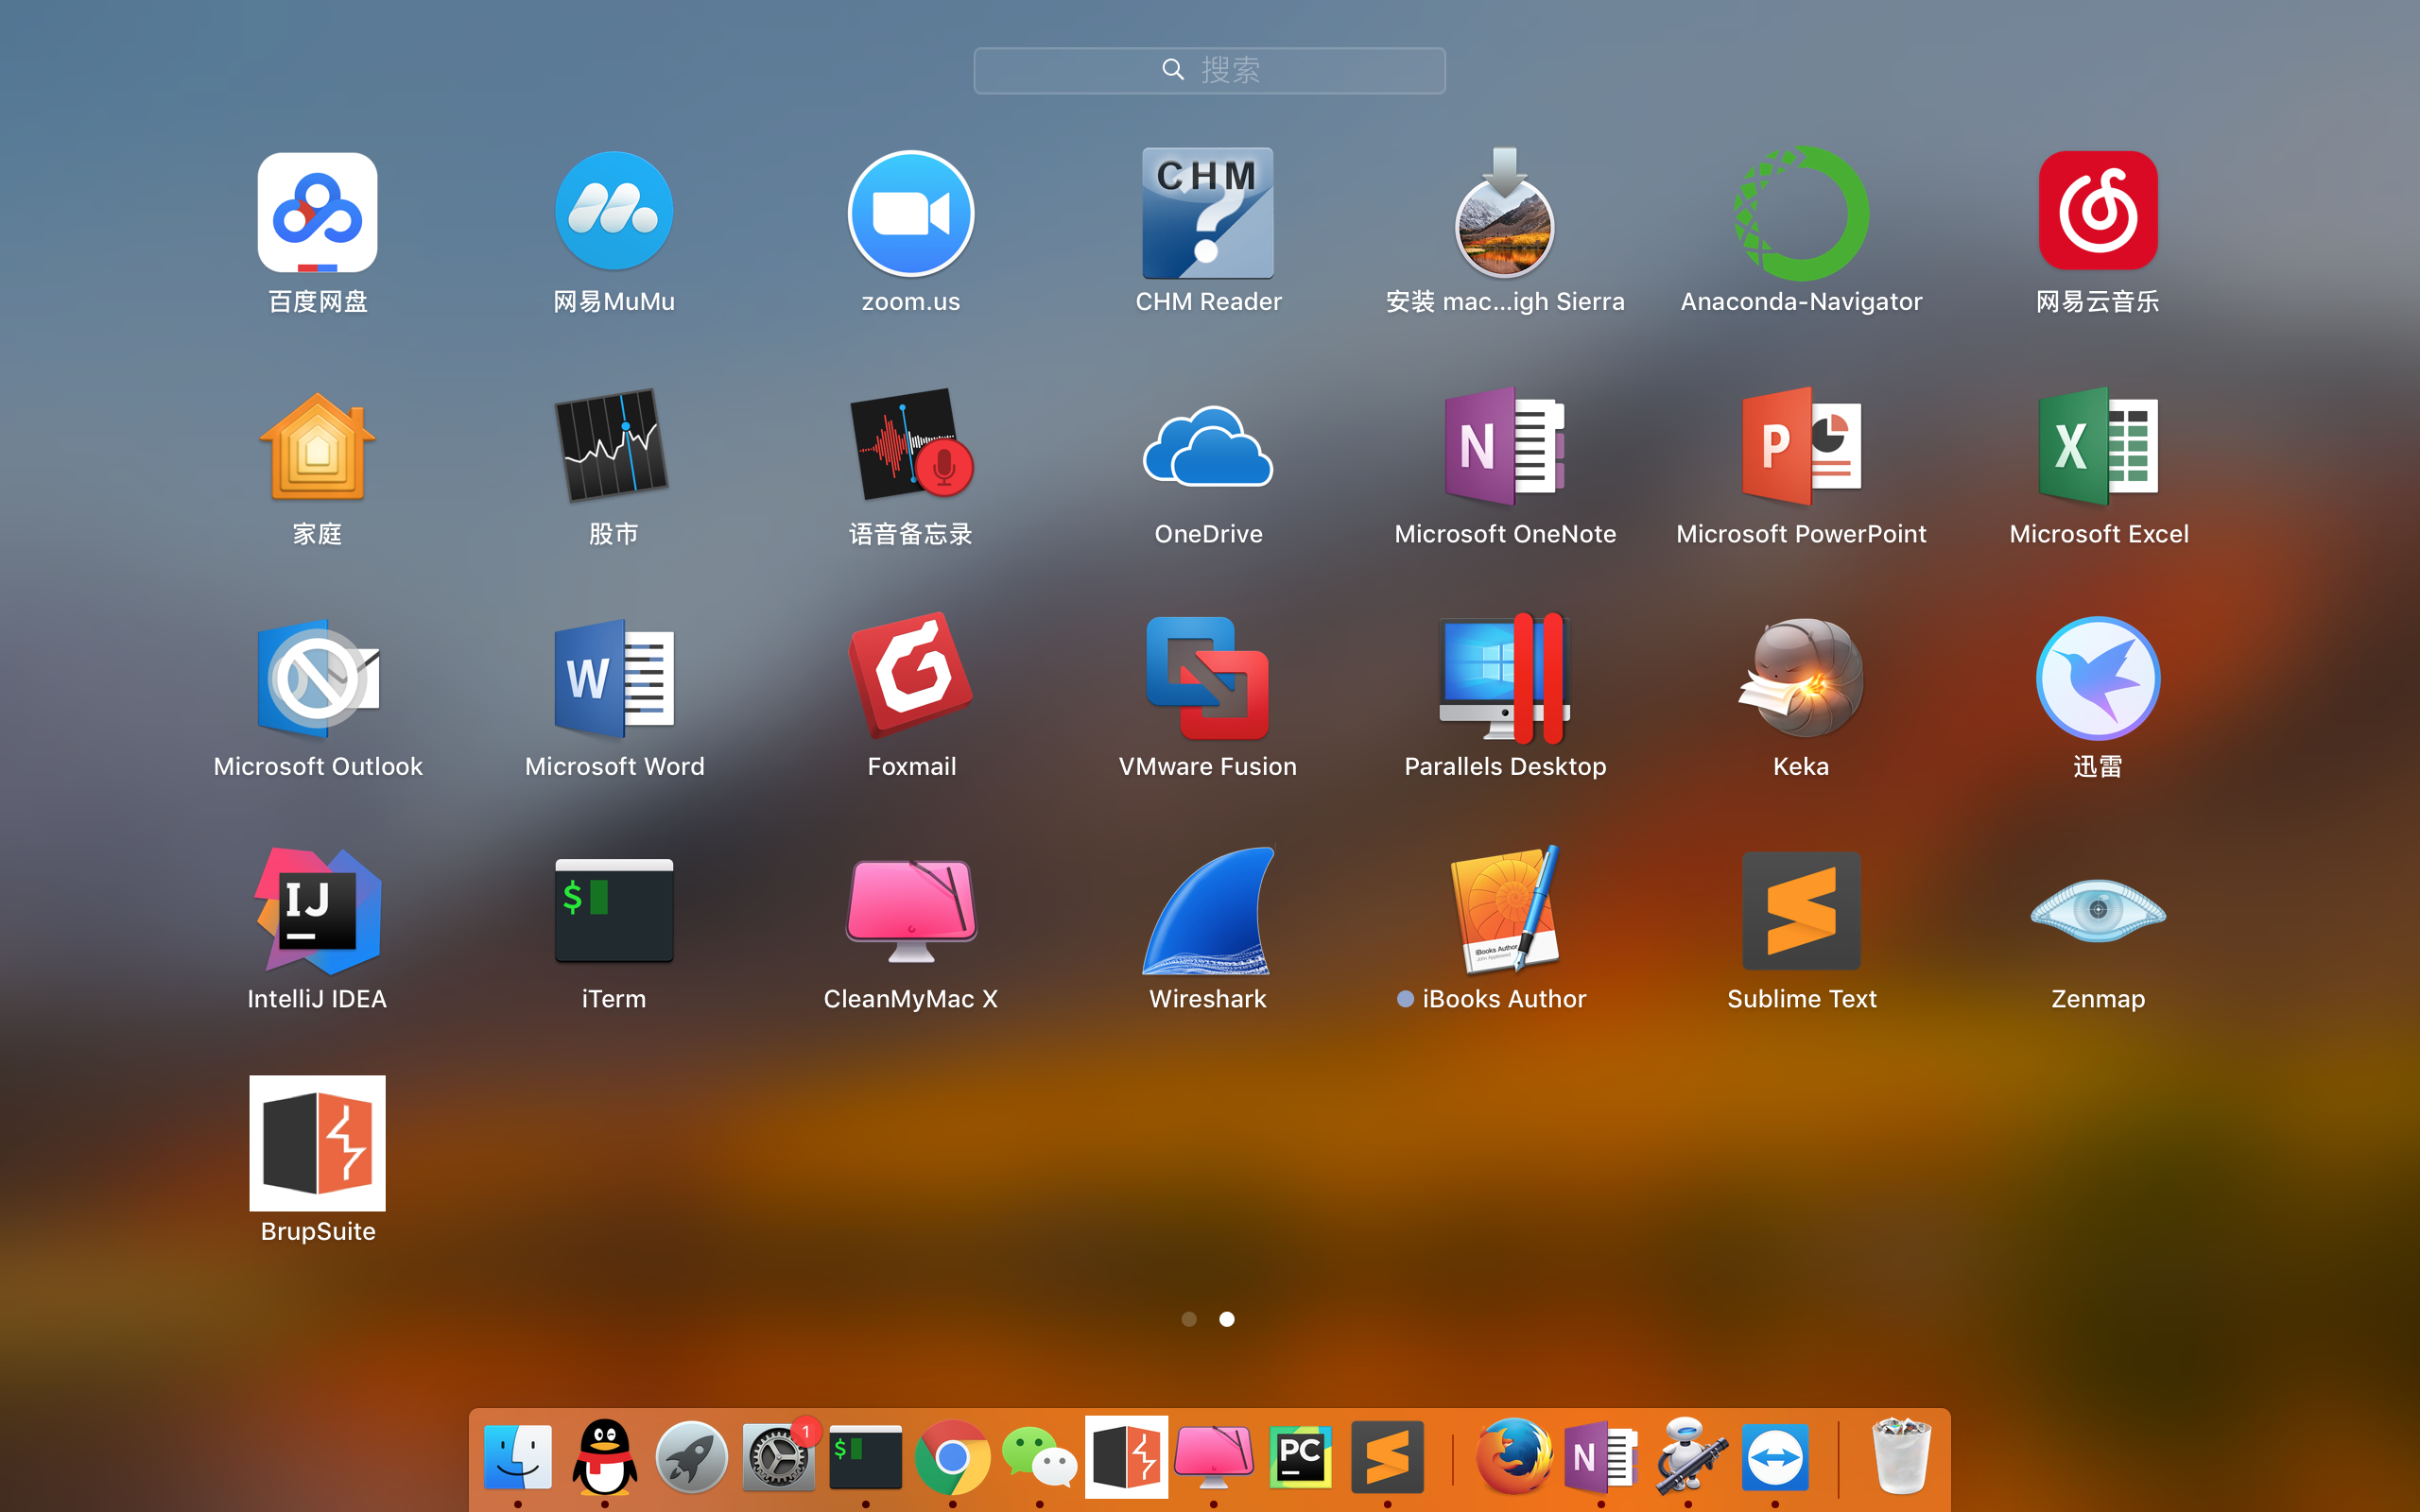Launch IntelliJ IDEA
The width and height of the screenshot is (2420, 1512).
tap(317, 912)
